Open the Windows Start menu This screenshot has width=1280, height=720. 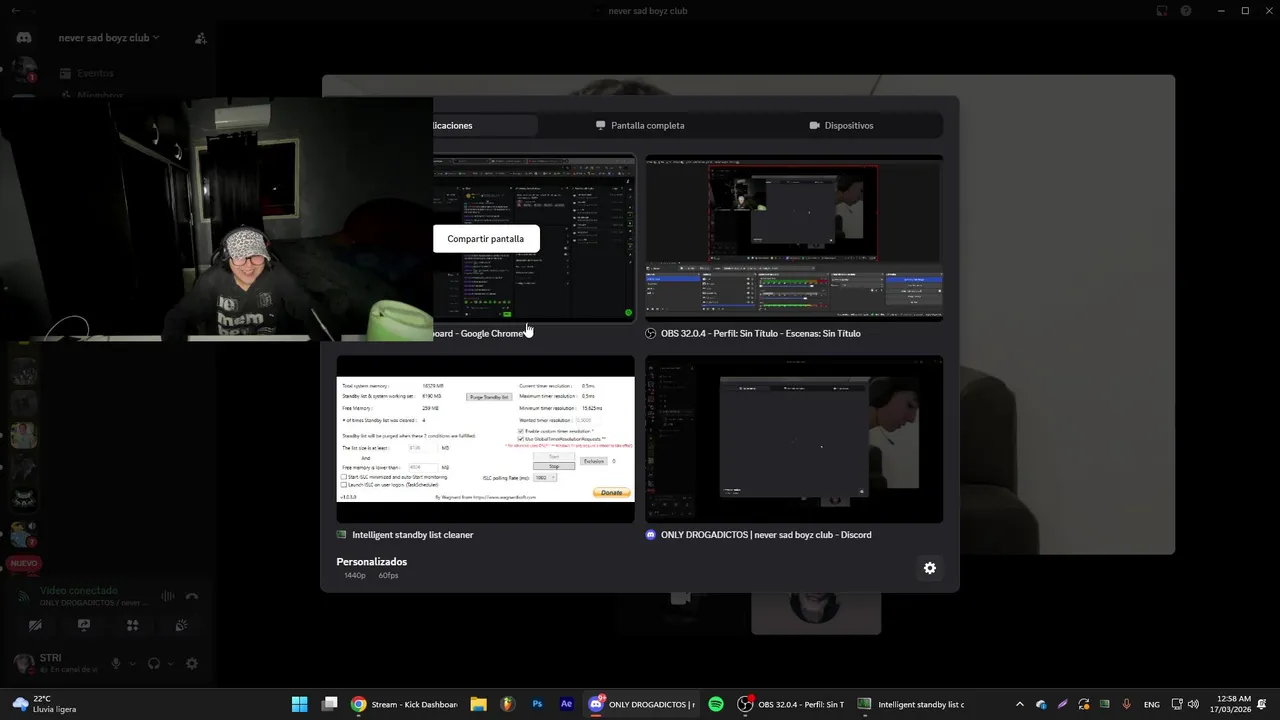(x=299, y=704)
